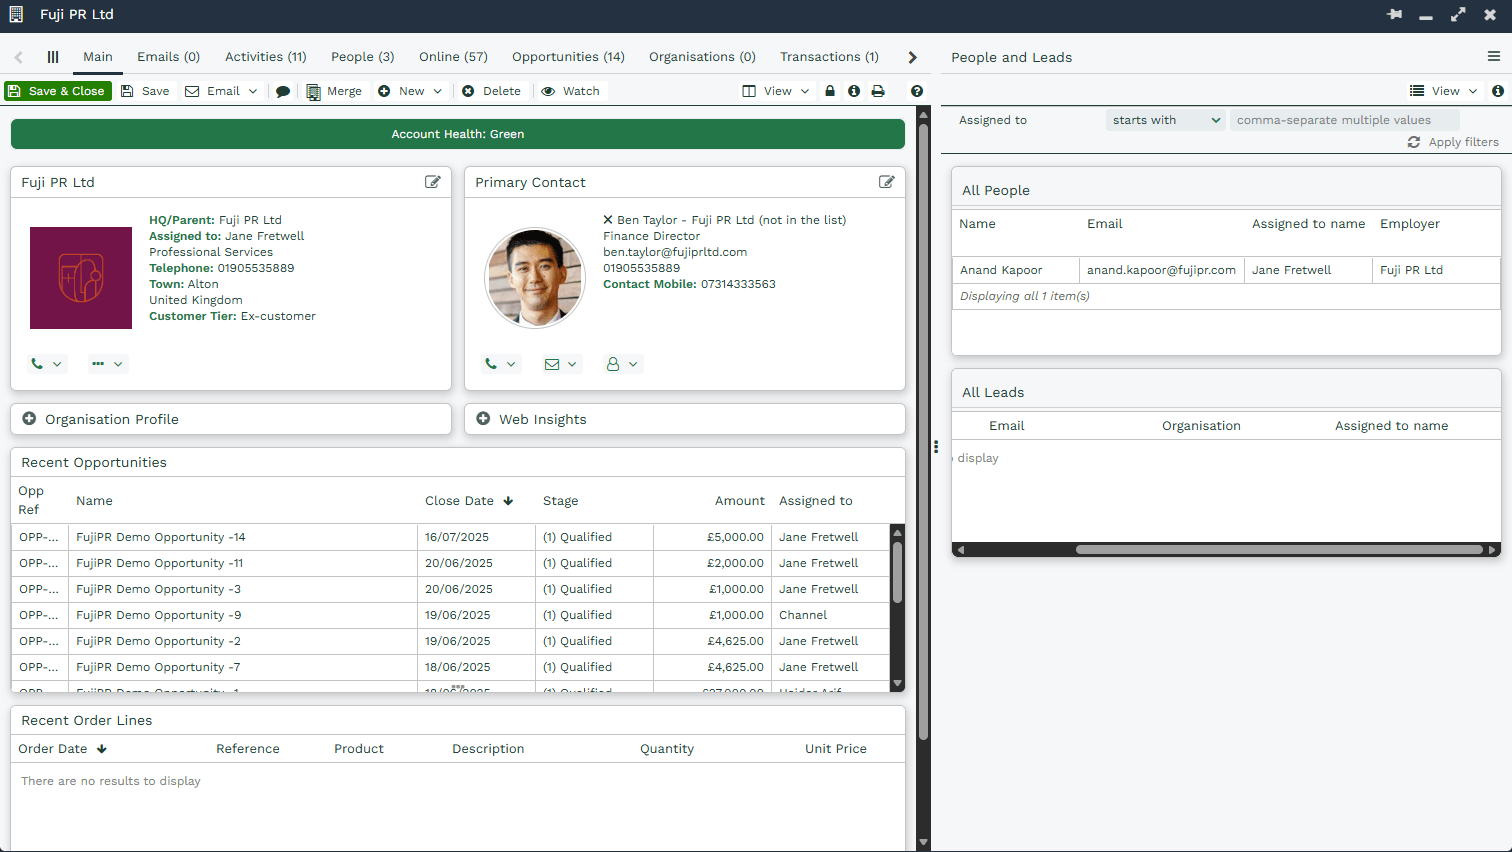The image size is (1512, 852).
Task: Click the All Leads horizontal scrollbar
Action: pos(1278,549)
